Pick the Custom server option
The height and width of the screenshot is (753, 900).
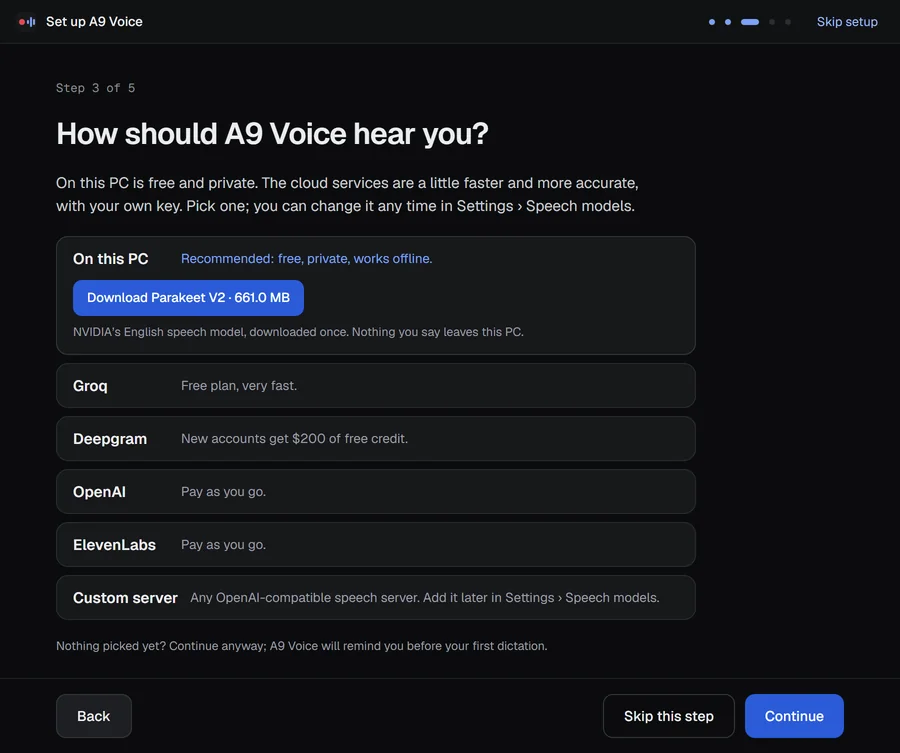click(x=376, y=597)
